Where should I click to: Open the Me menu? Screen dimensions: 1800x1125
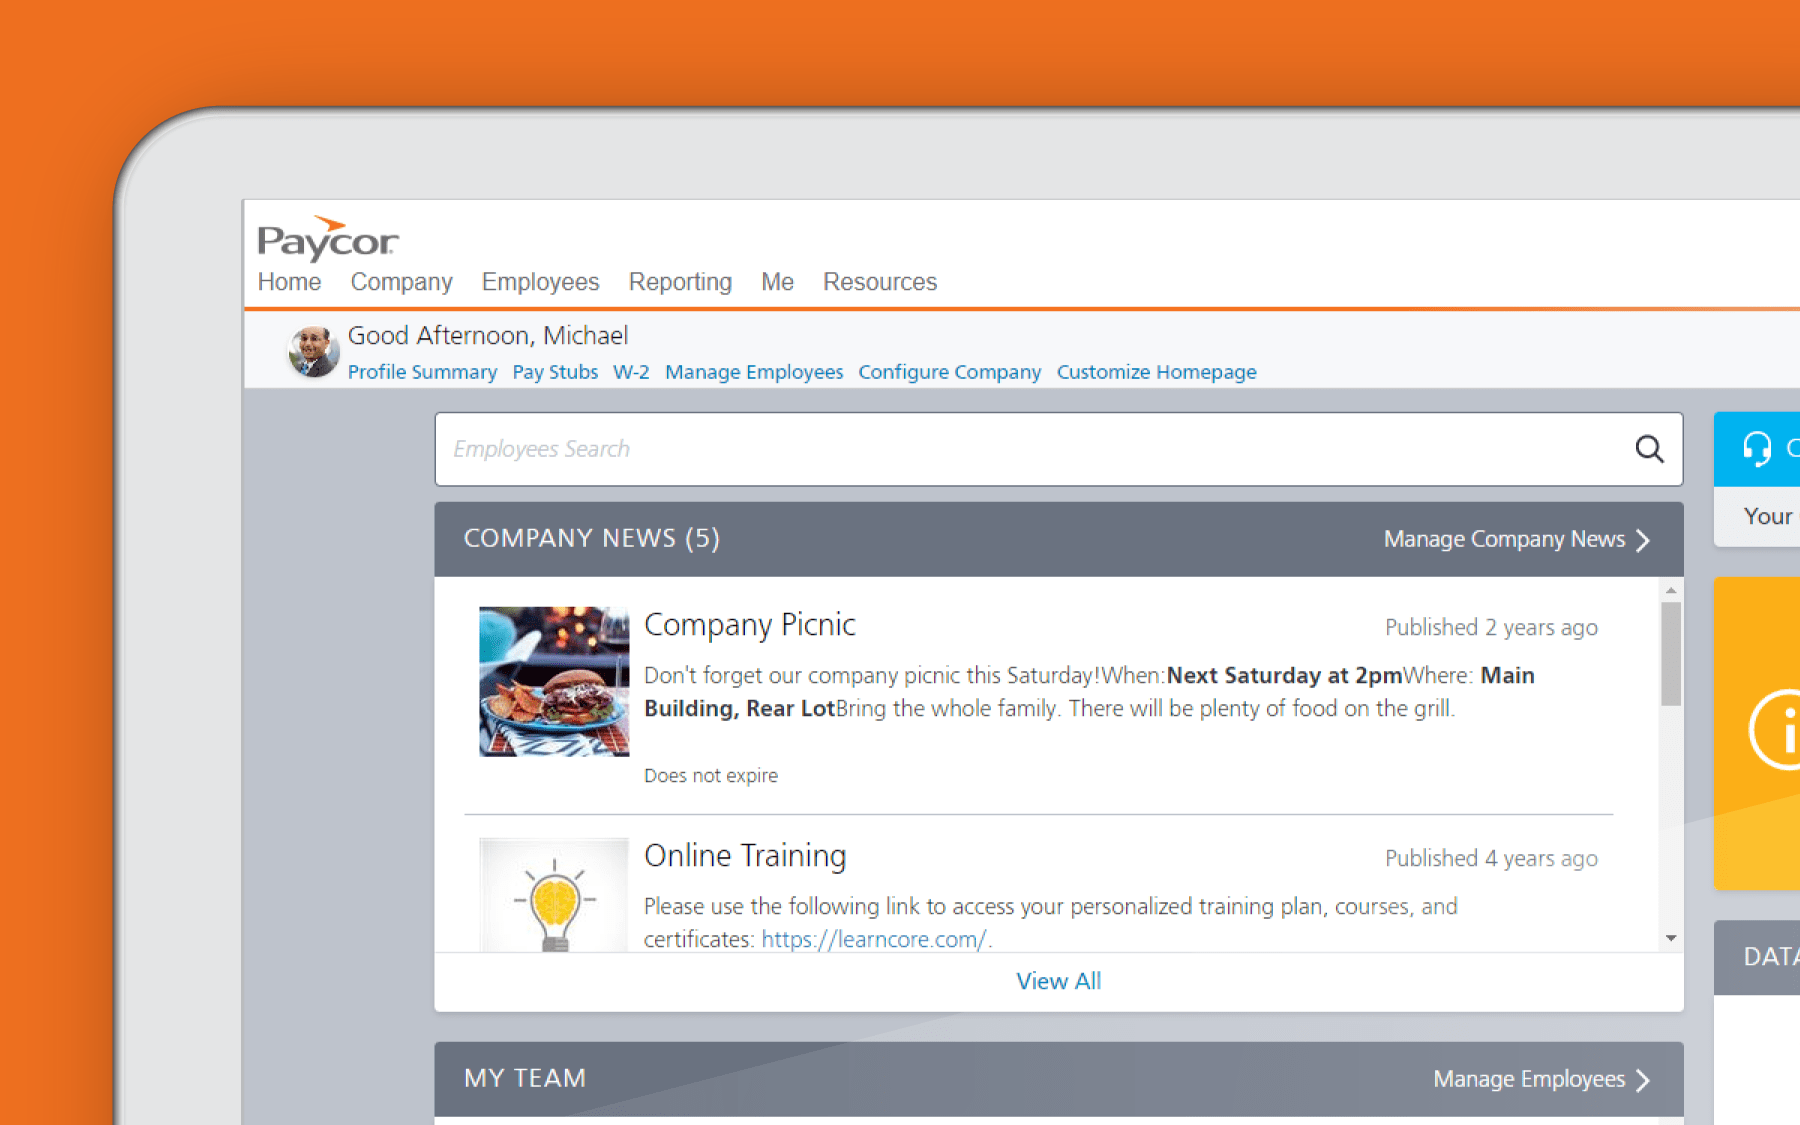[x=777, y=282]
